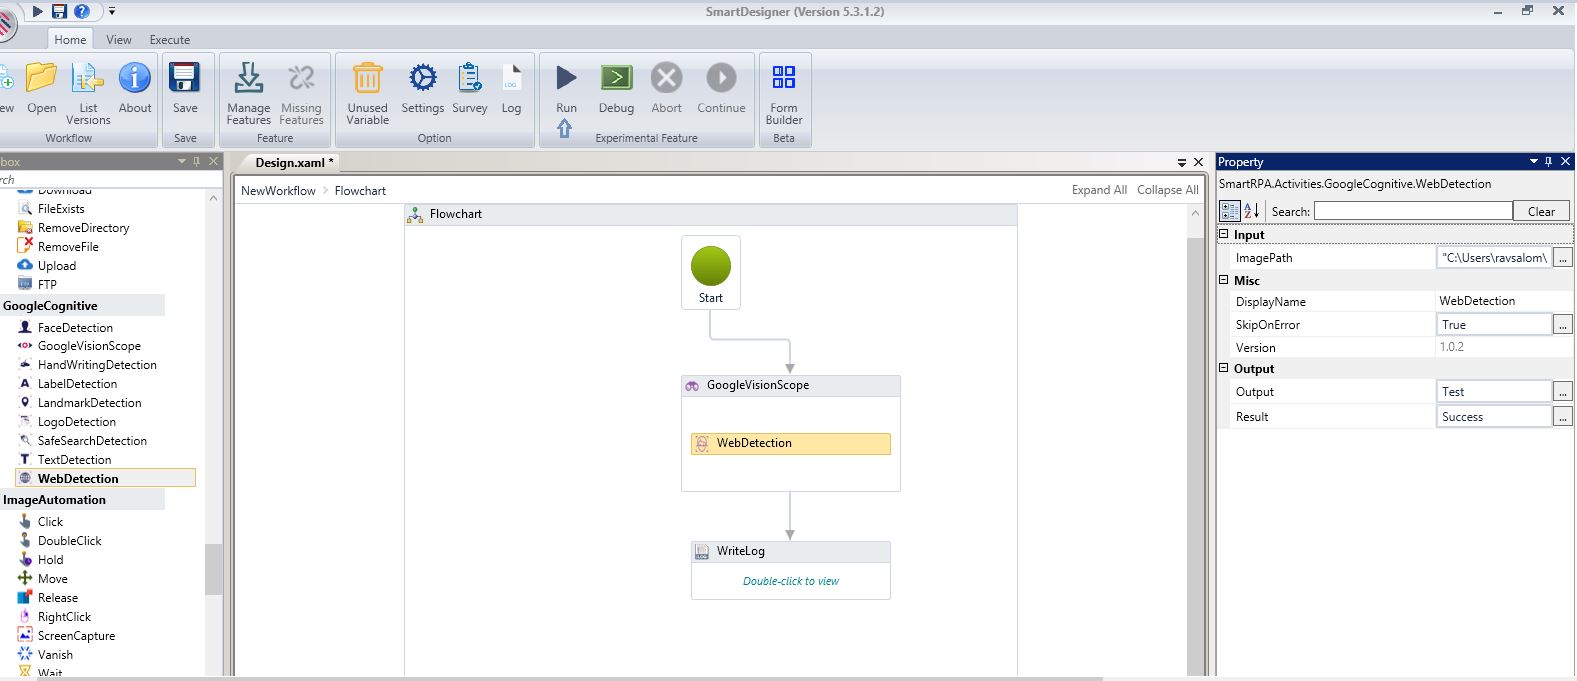Open the List Versions tool

(x=88, y=78)
